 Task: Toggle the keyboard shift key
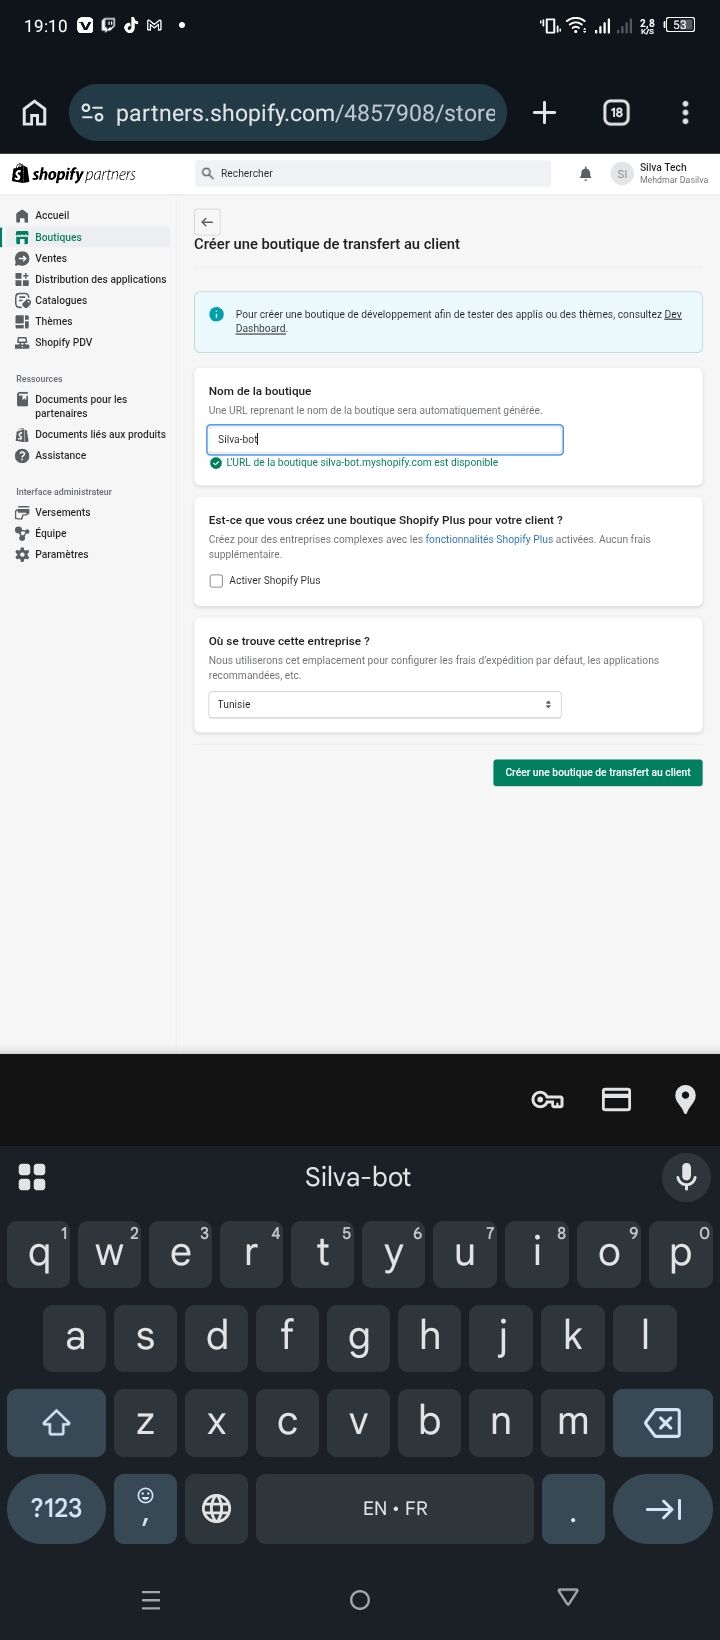pyautogui.click(x=56, y=1422)
